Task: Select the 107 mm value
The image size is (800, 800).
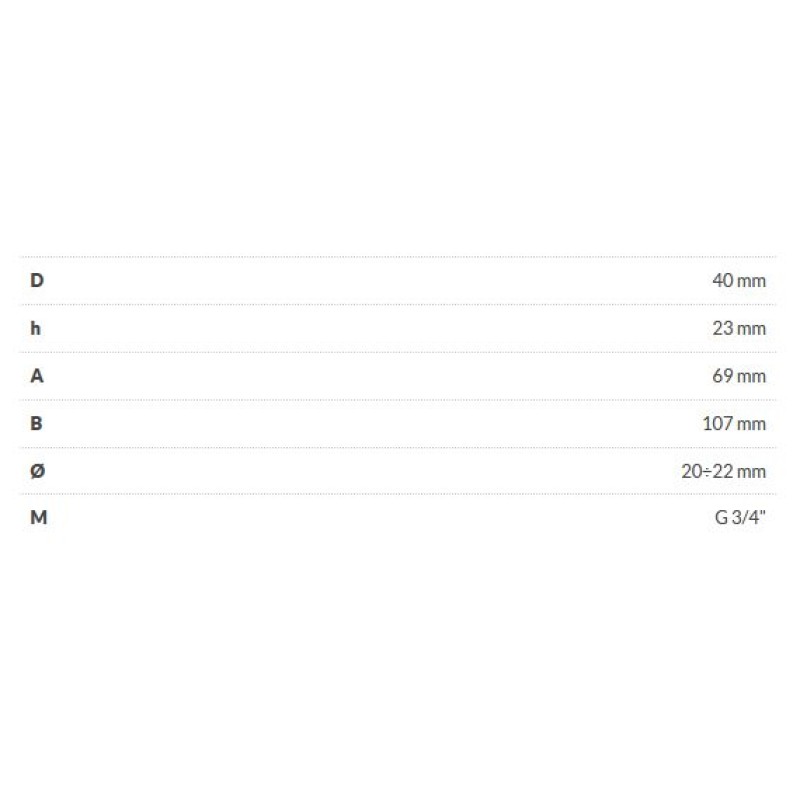Action: coord(734,423)
